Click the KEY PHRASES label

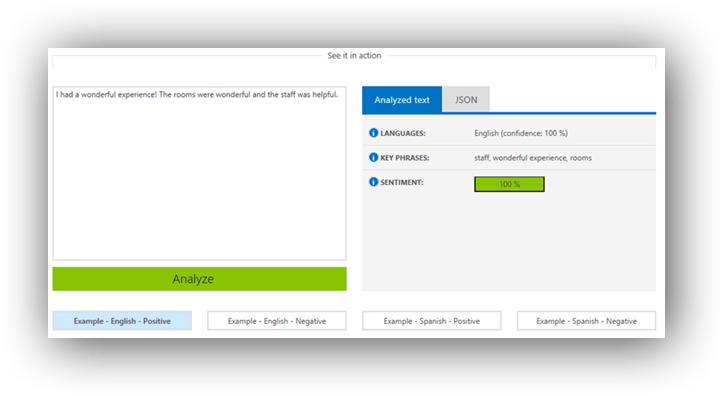(405, 158)
